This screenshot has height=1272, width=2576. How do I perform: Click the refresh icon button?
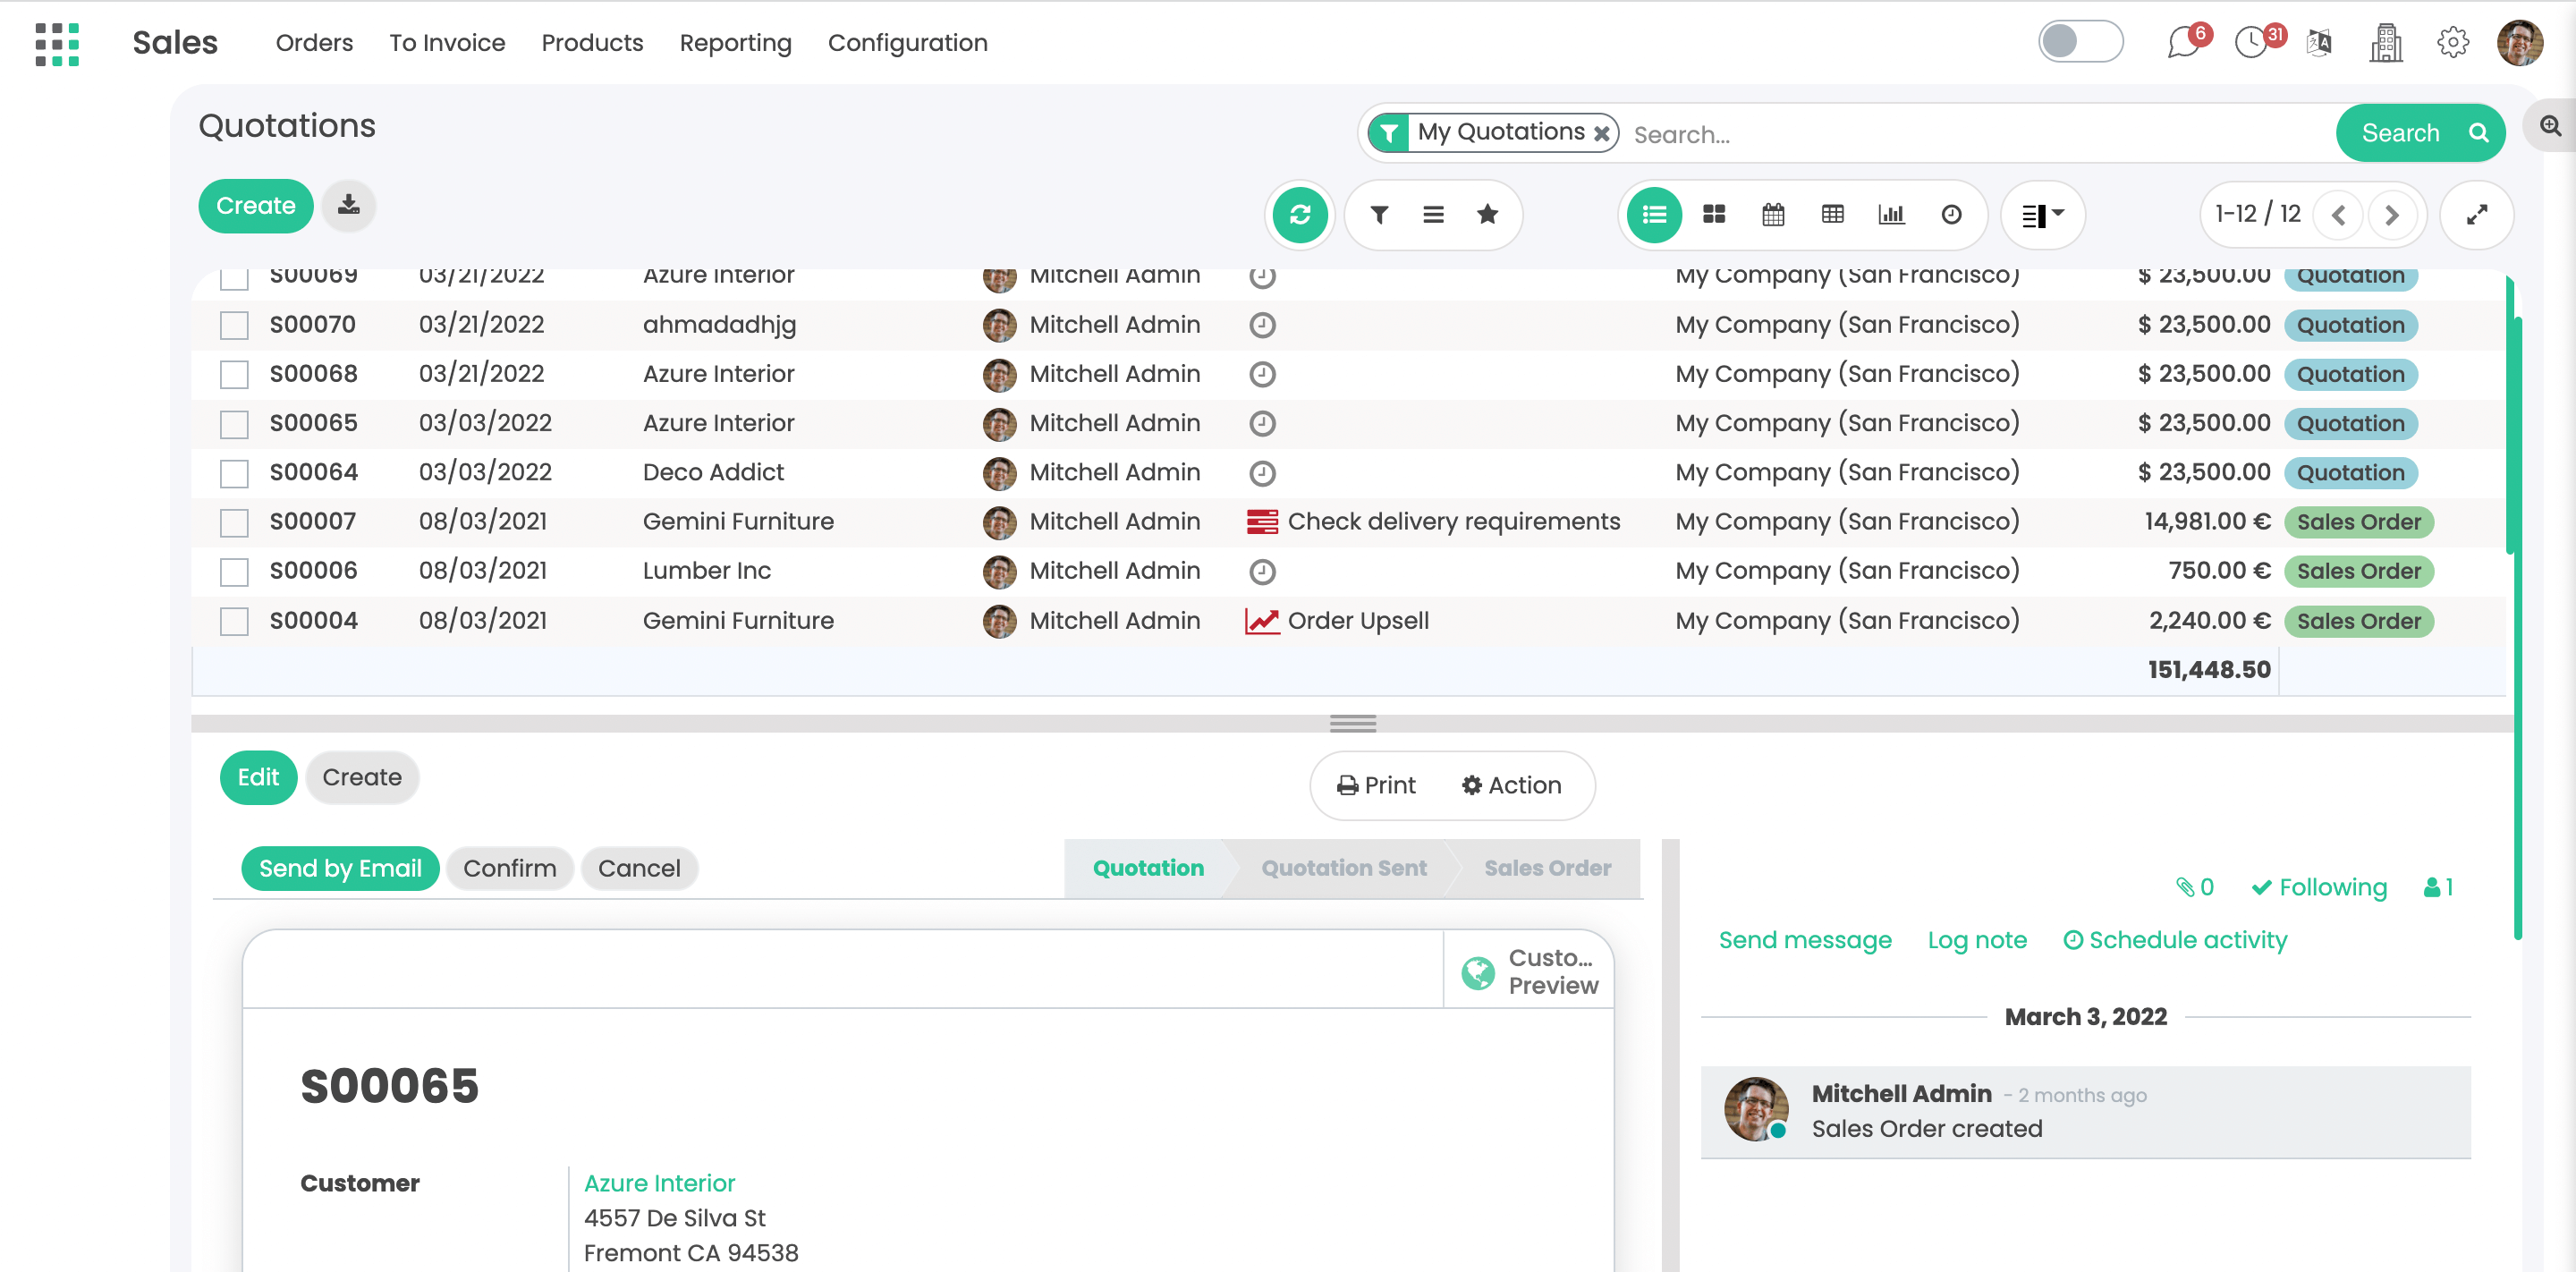[1299, 214]
